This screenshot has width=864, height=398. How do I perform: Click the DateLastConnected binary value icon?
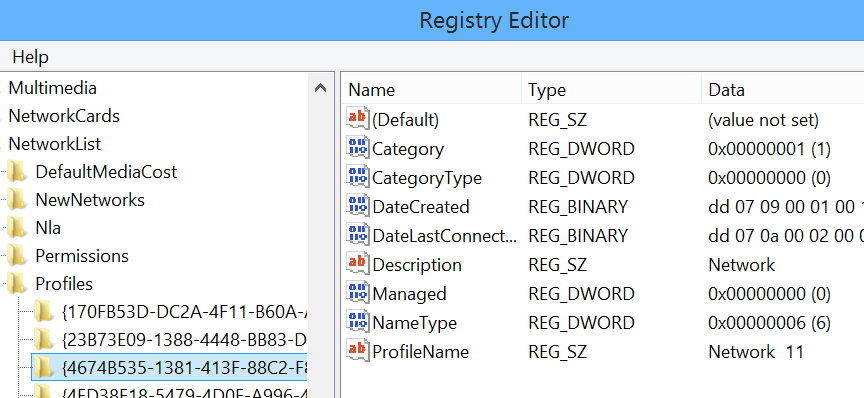click(x=358, y=235)
